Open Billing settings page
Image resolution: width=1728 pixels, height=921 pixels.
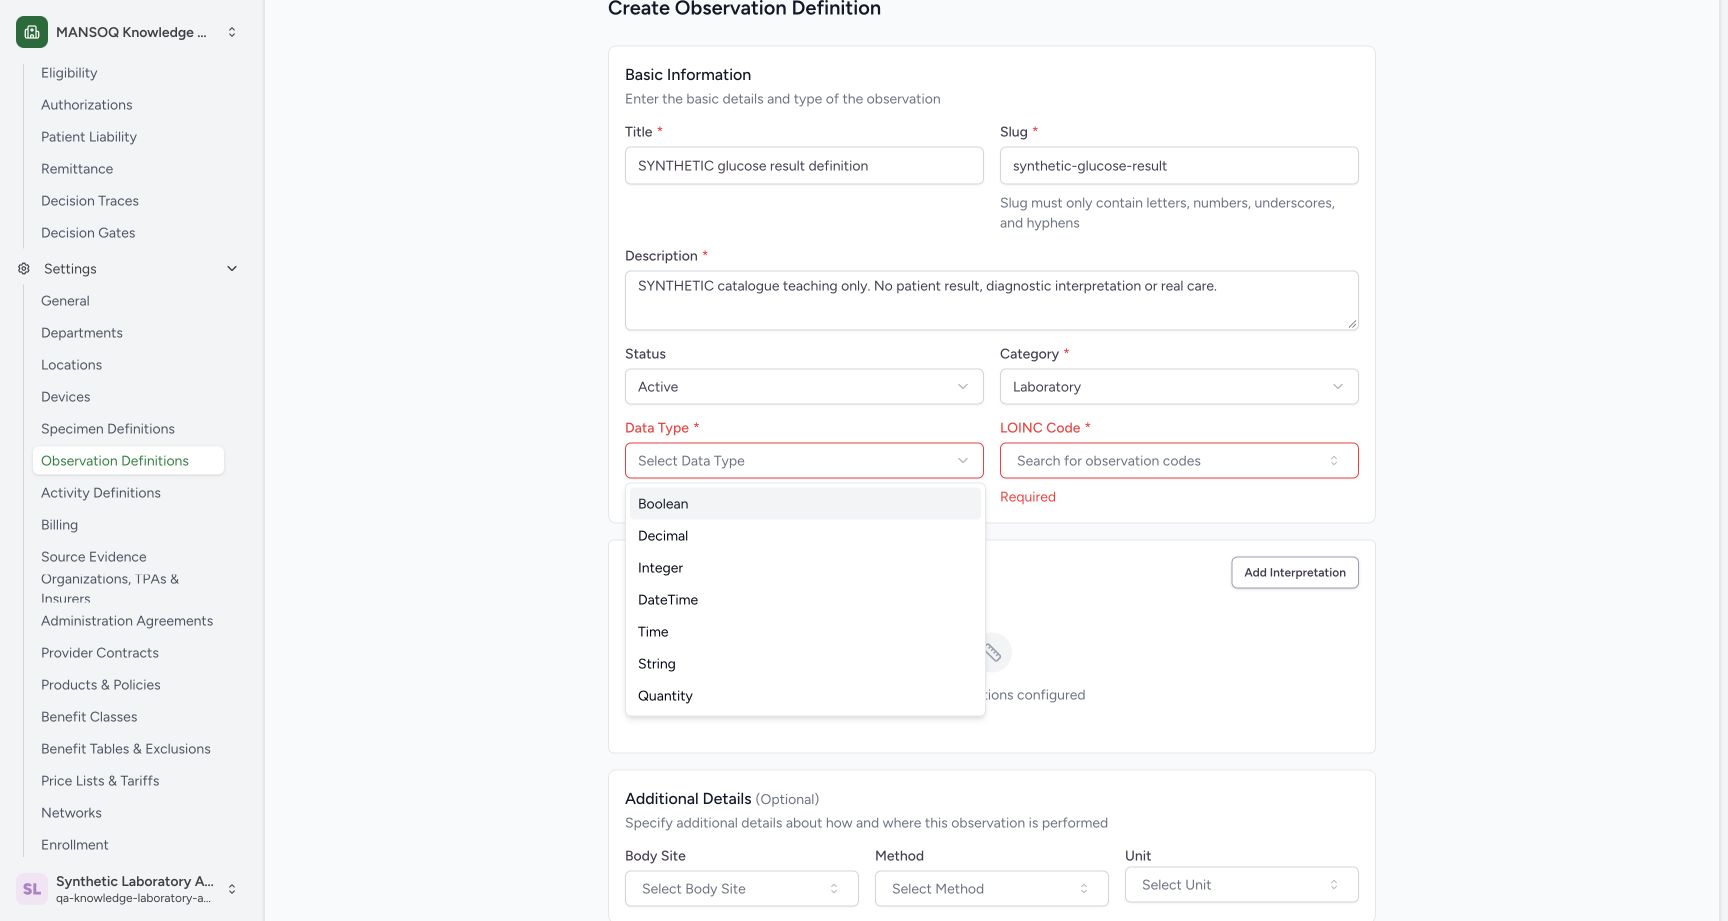128,525
